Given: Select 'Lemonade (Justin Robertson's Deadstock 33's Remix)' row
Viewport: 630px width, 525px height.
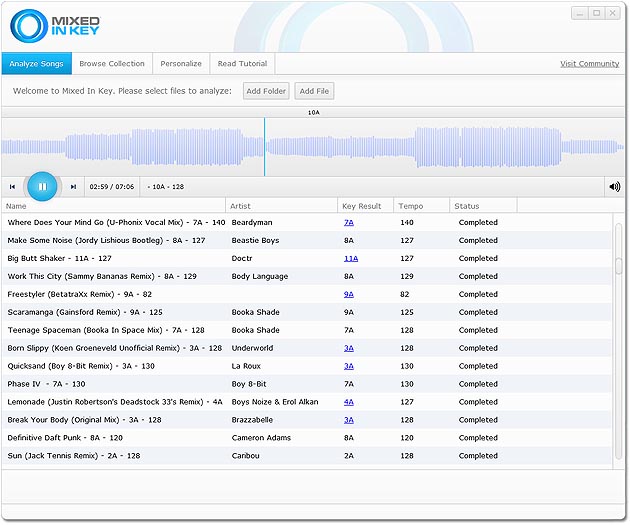Looking at the screenshot, I should (307, 402).
